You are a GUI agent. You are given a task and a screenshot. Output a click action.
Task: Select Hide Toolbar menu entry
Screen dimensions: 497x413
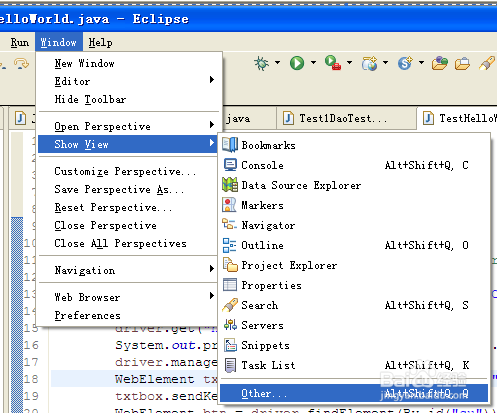pos(90,99)
